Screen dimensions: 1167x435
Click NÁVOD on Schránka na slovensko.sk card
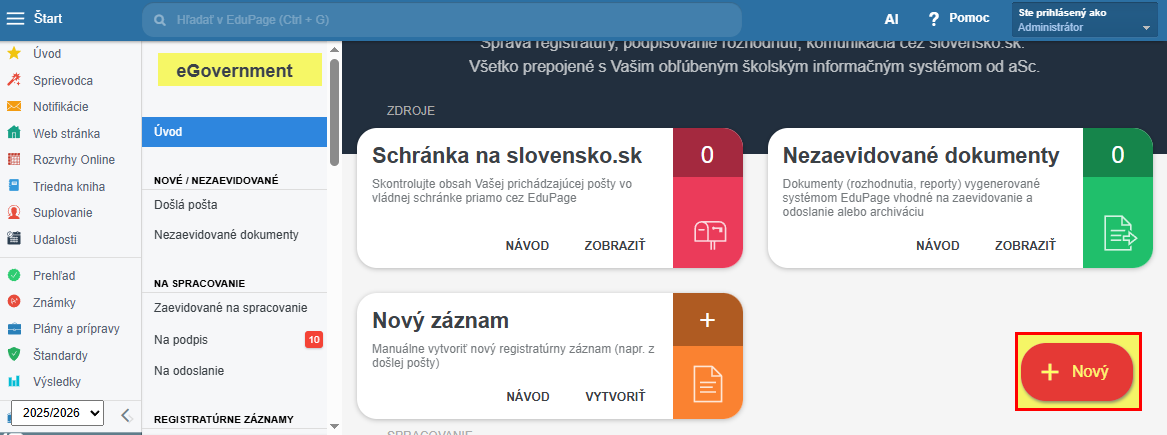[x=527, y=246]
